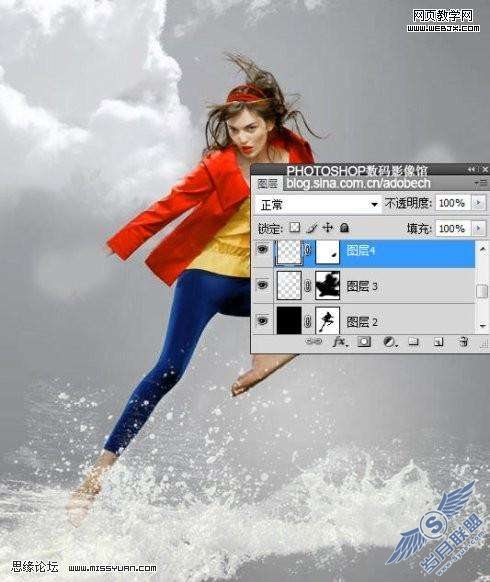This screenshot has height=582, width=490.
Task: Select the 图层 3 mask thumbnail
Action: [x=327, y=285]
